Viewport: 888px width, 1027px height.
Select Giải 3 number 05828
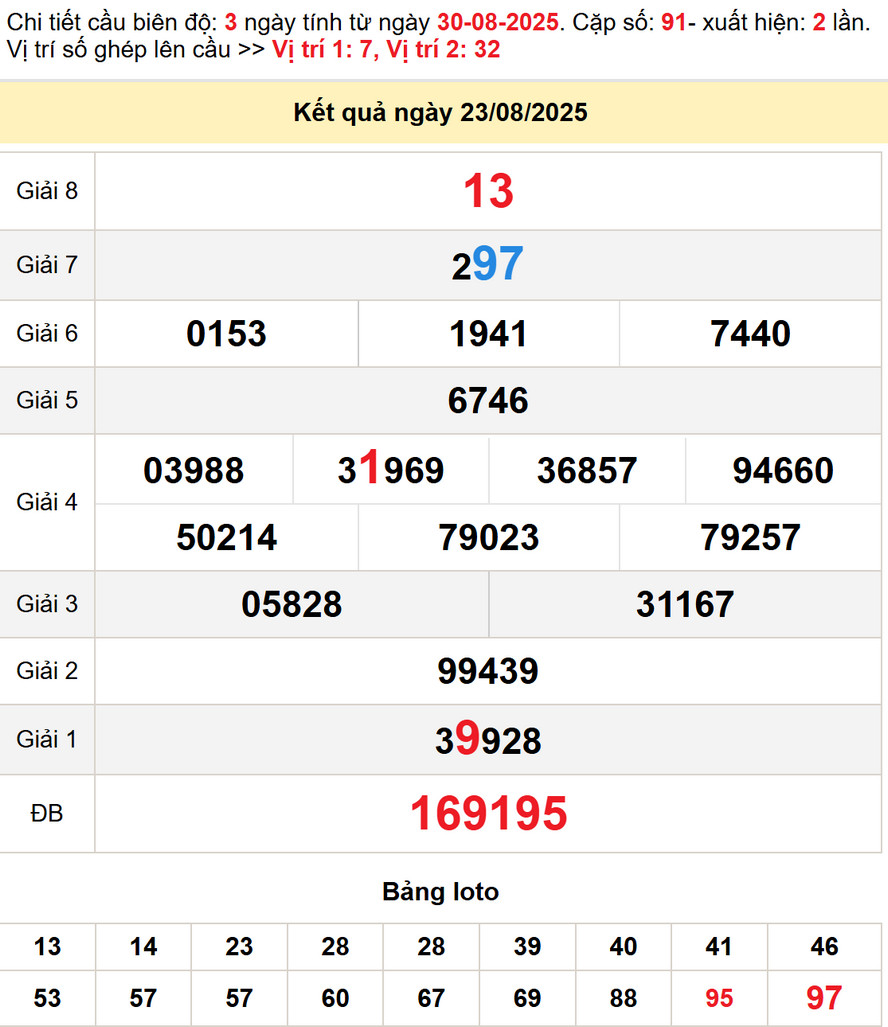292,604
